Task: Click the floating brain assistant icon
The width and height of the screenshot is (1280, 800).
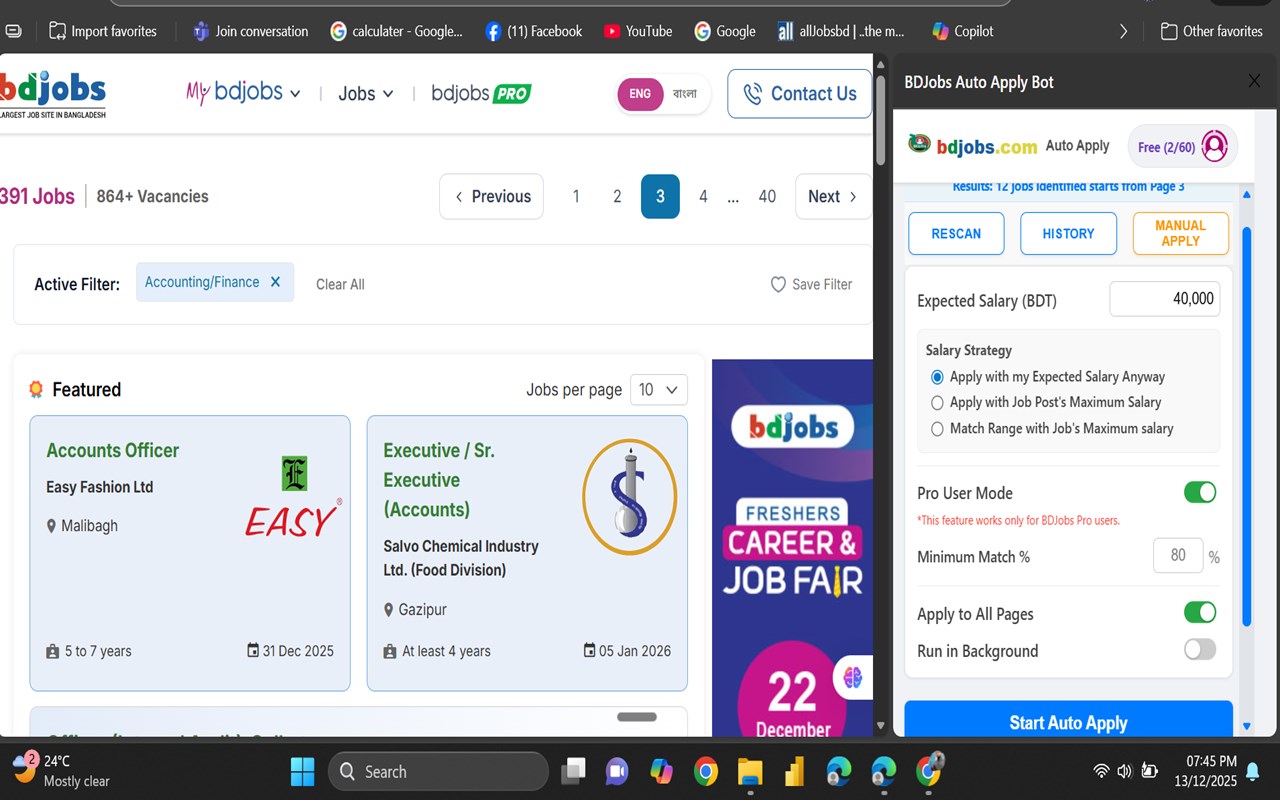Action: pos(852,678)
